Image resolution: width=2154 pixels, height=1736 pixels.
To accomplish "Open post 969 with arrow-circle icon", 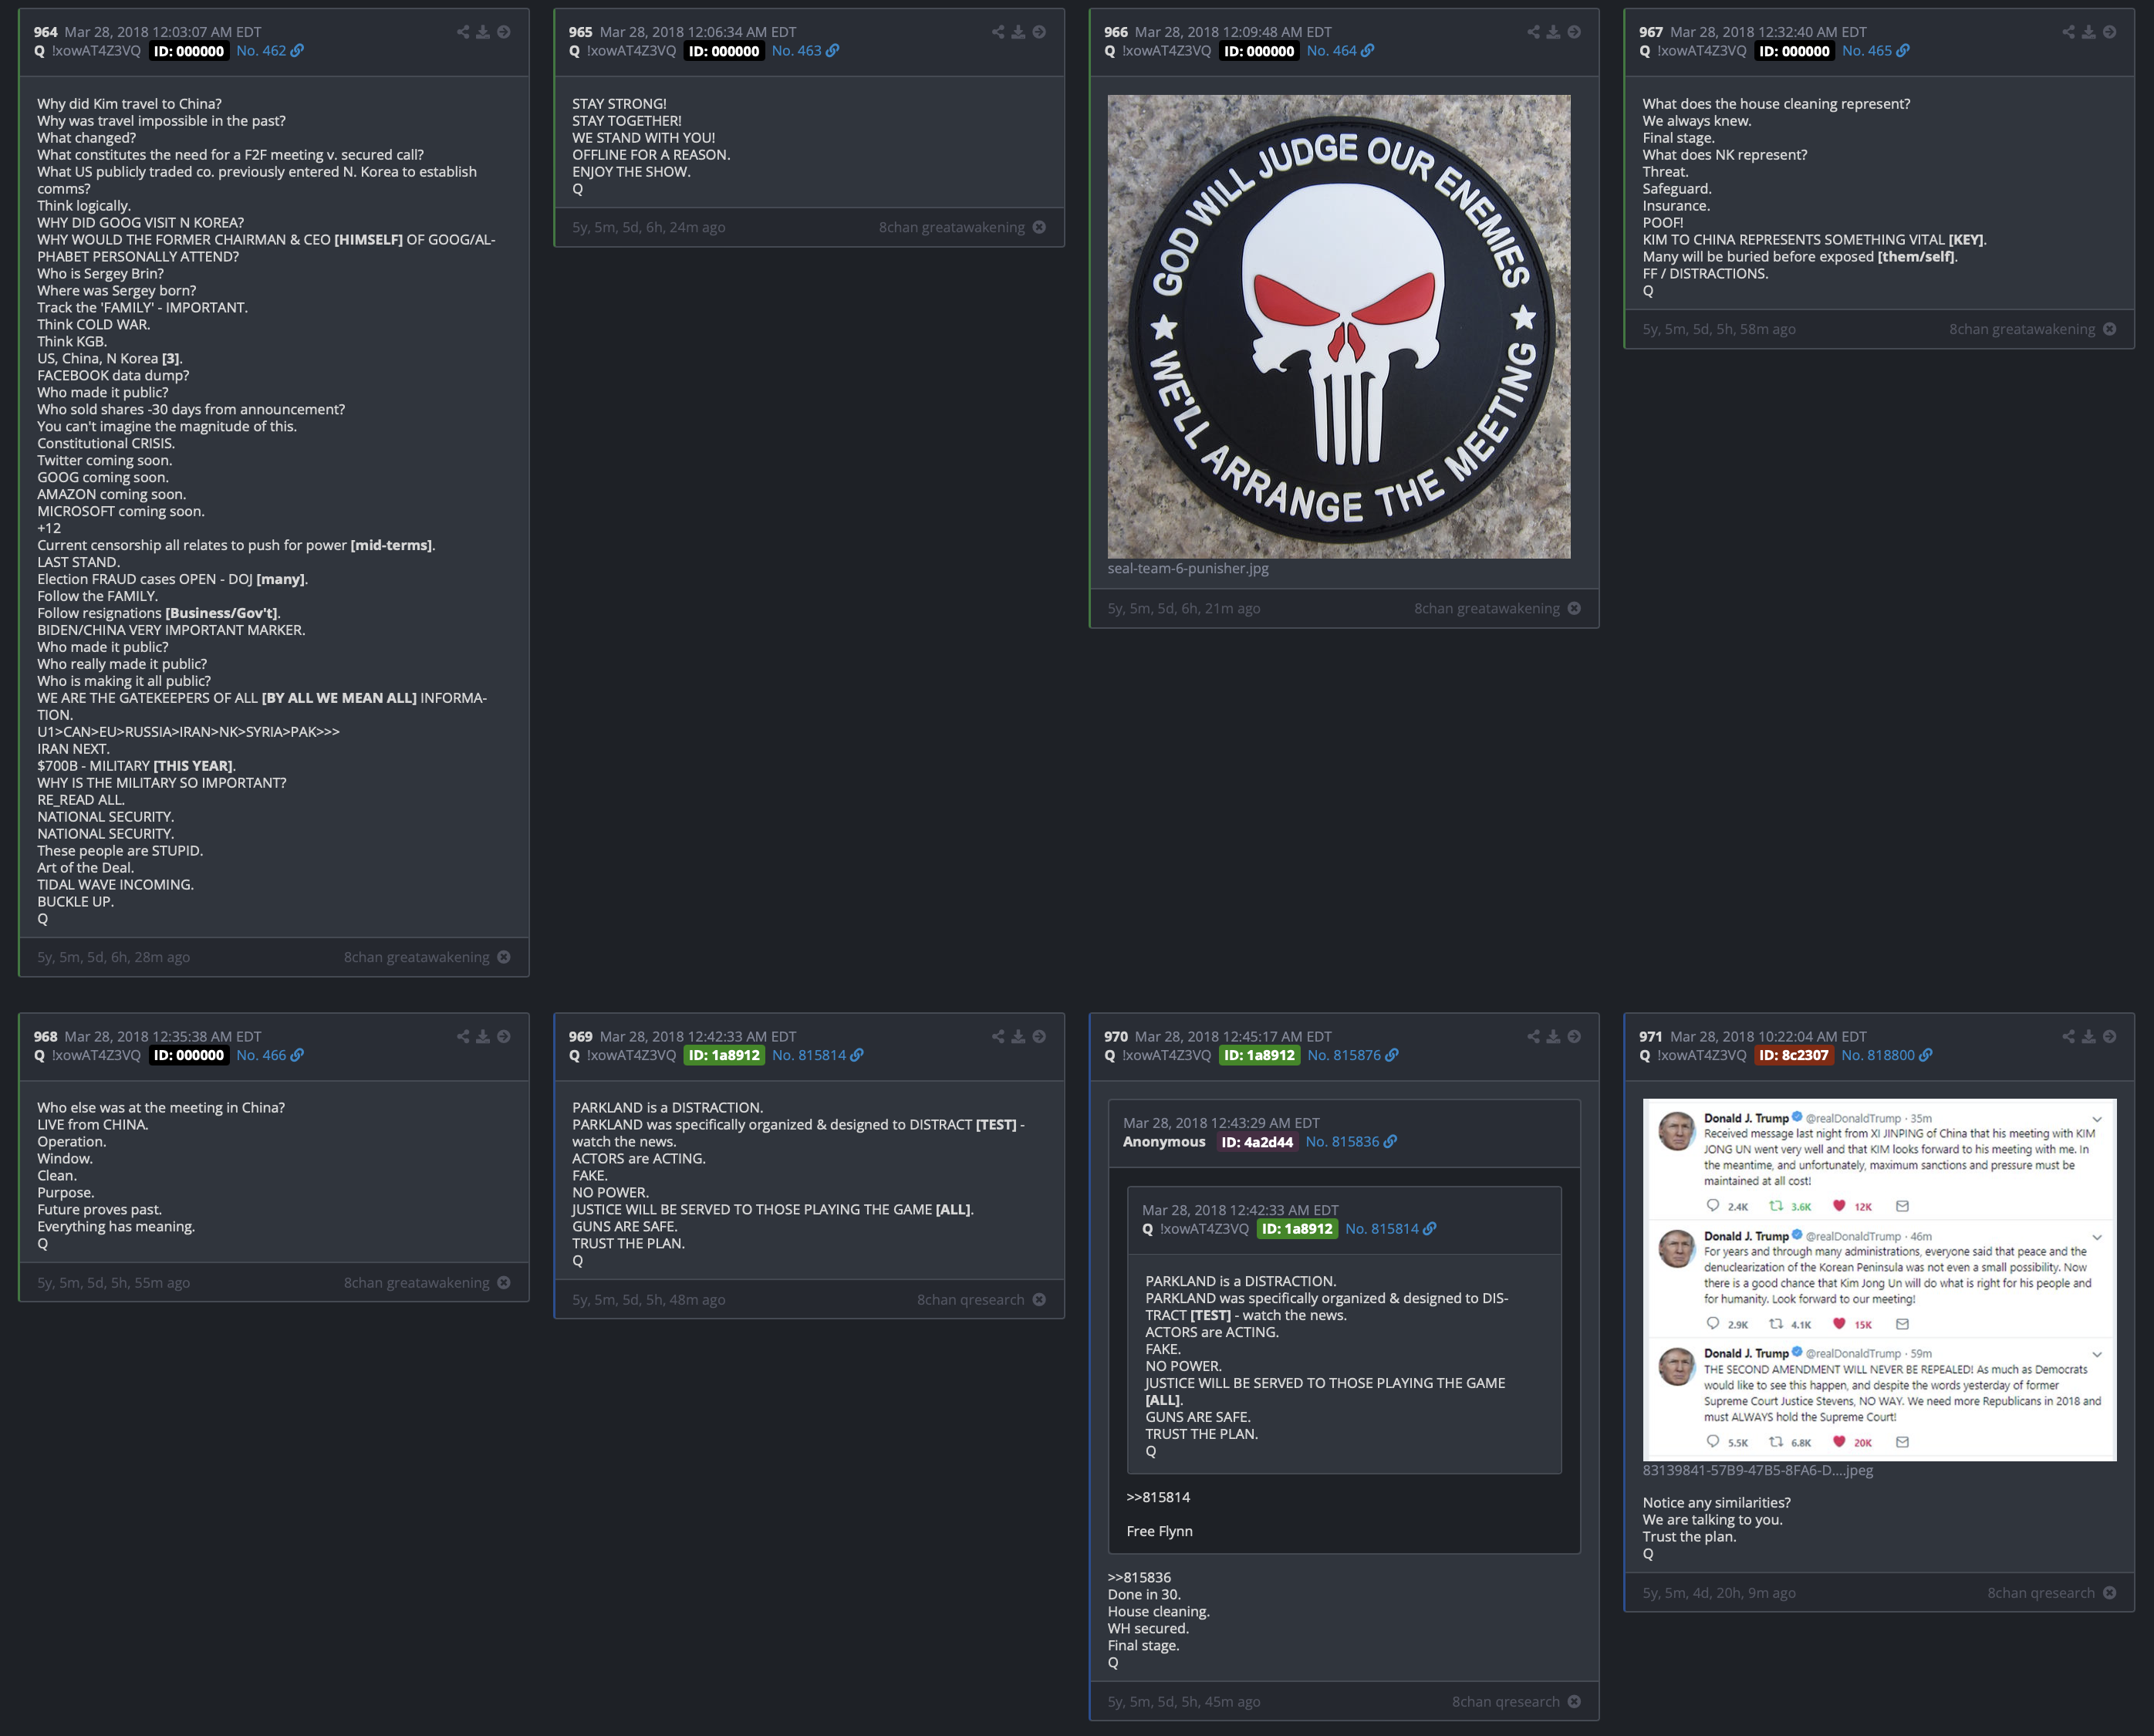I will (x=1039, y=1036).
